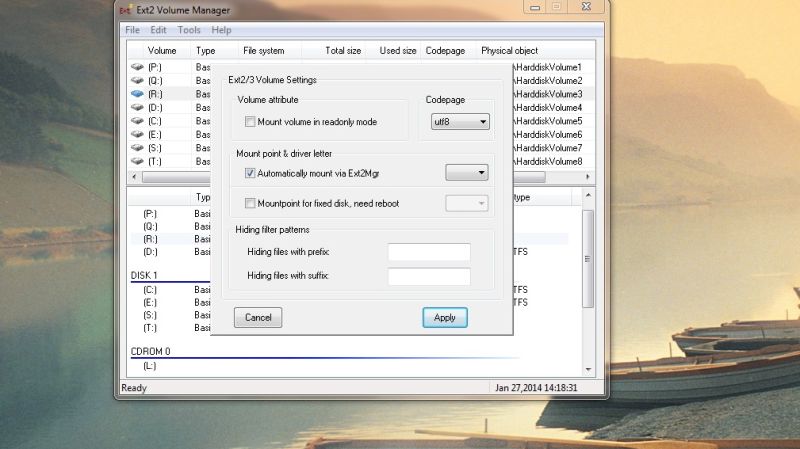Click the Volume column header
Screen dimensions: 800x449
(x=162, y=51)
